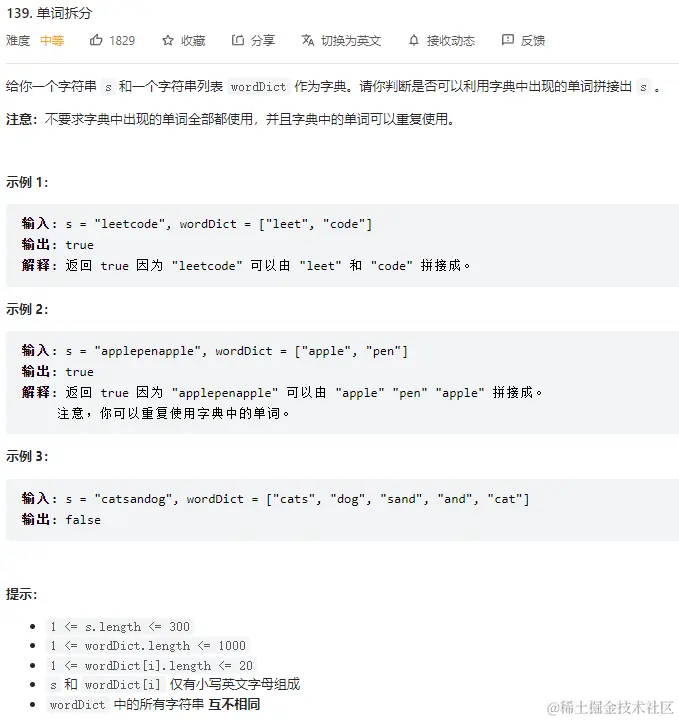Click the hint 仅有小写英文字母组成
Image resolution: width=679 pixels, height=721 pixels.
click(174, 685)
